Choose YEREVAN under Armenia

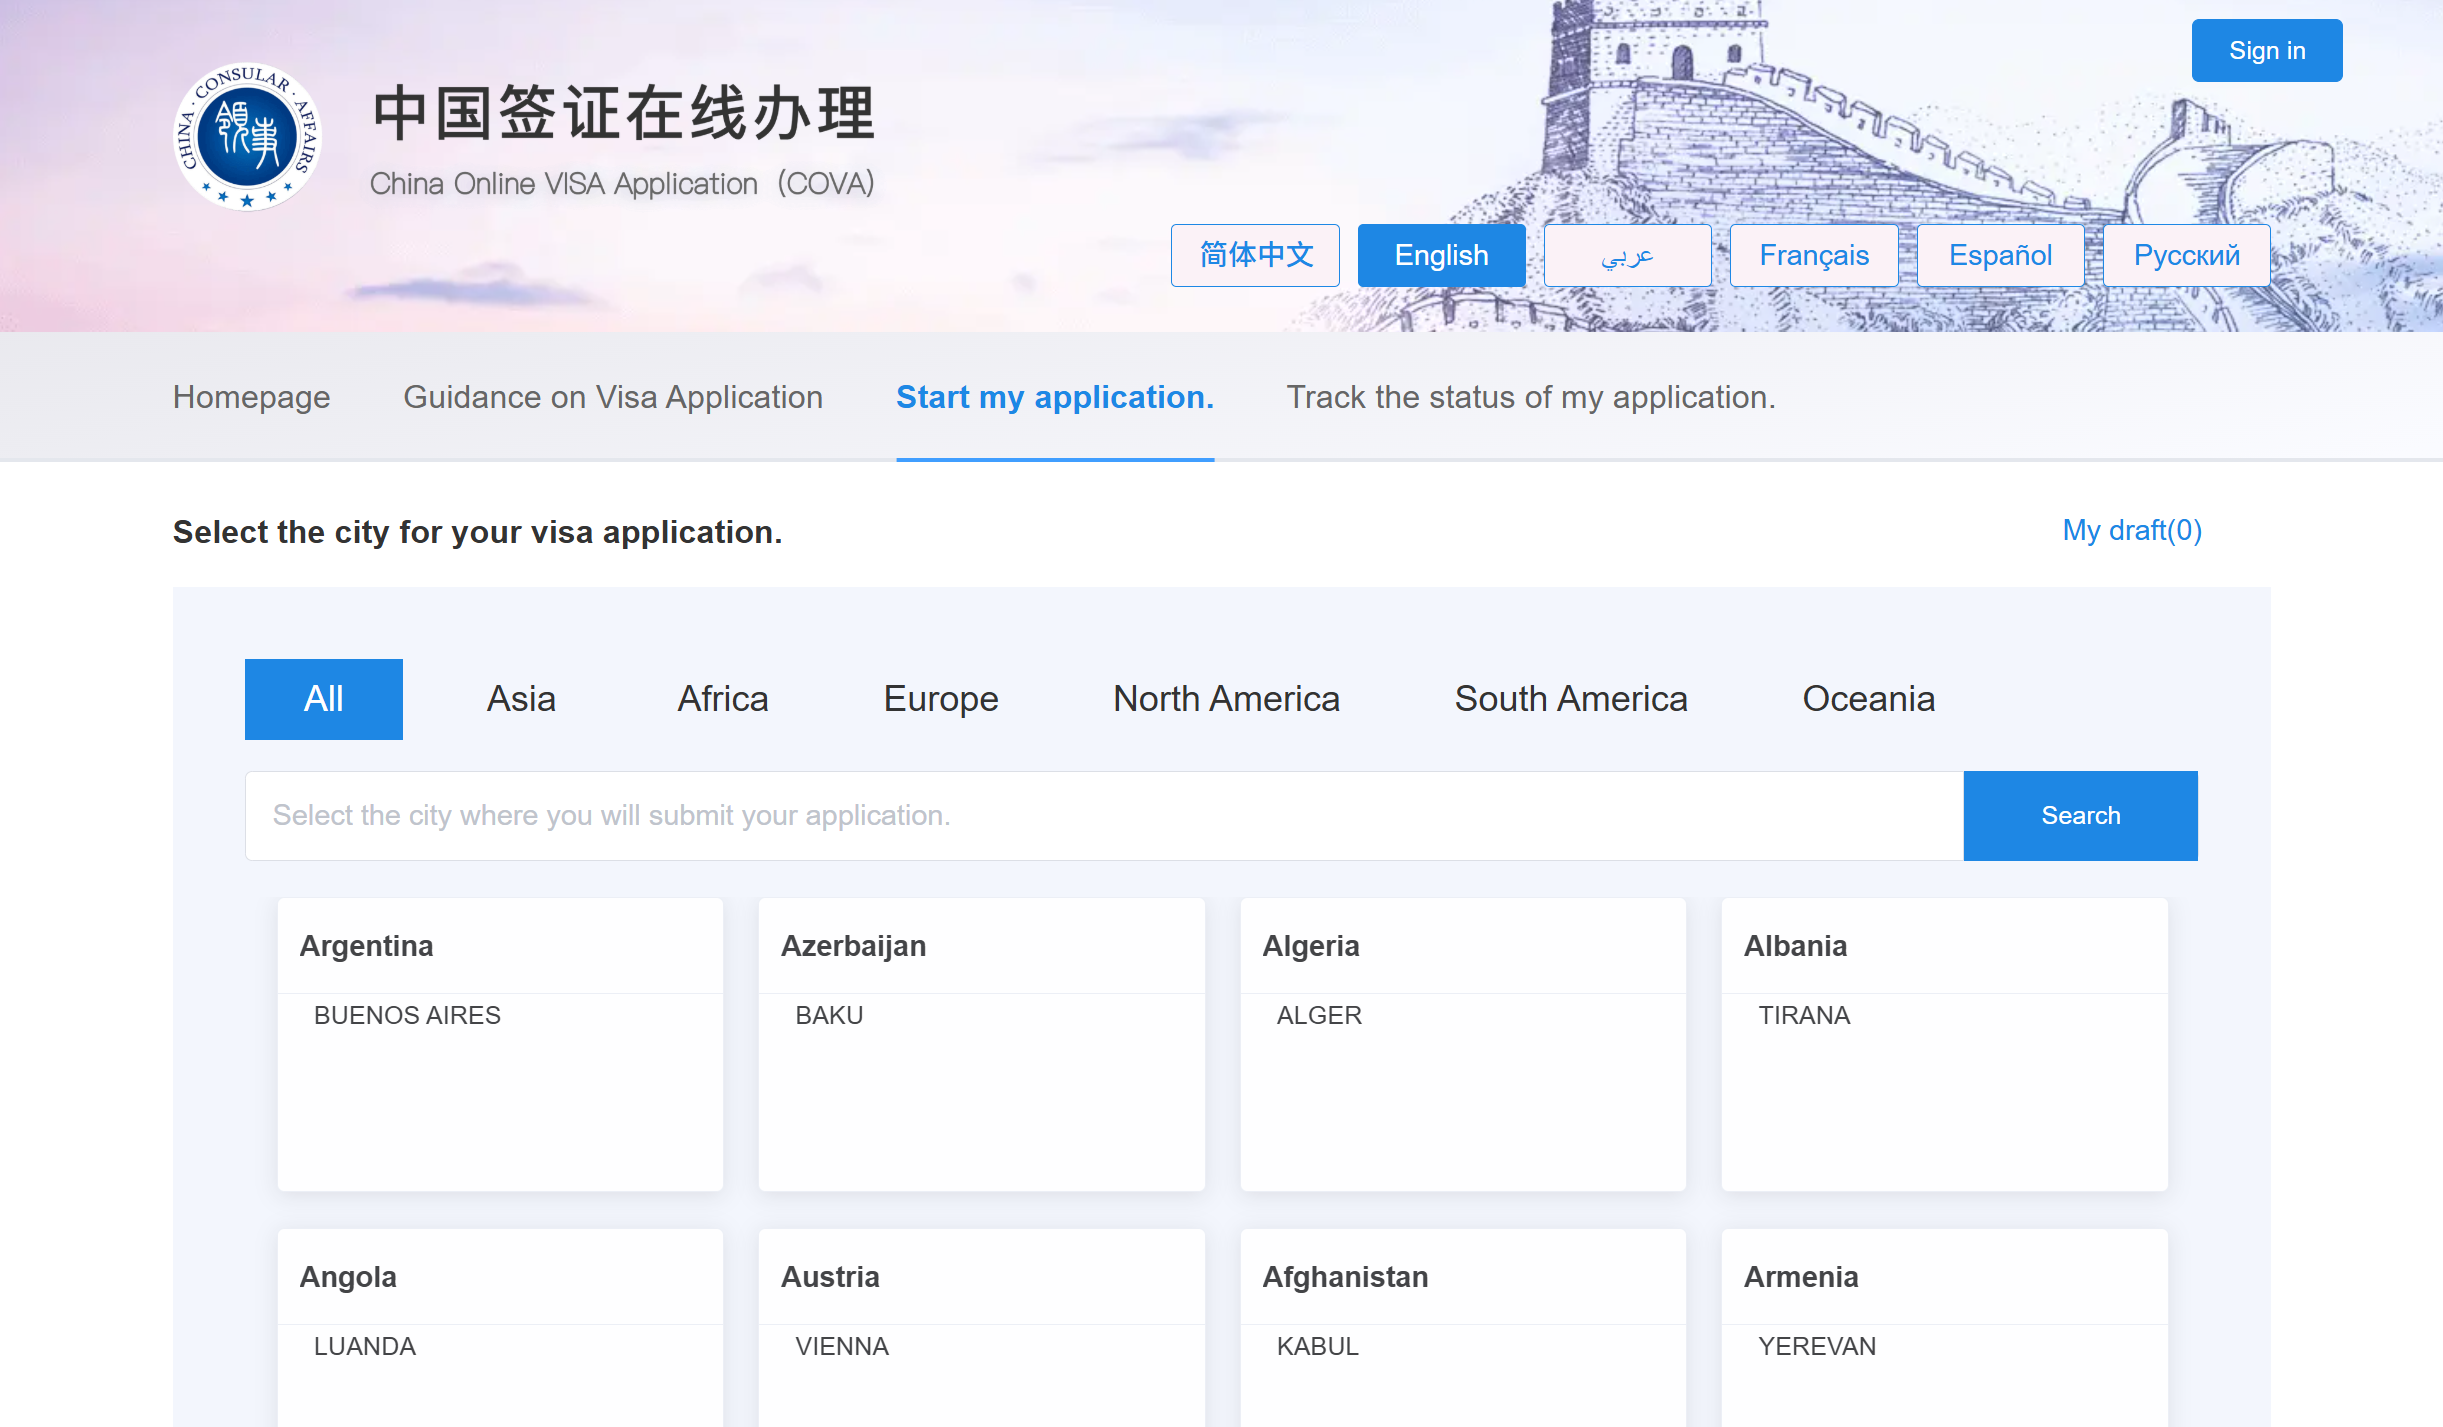pyautogui.click(x=1817, y=1346)
